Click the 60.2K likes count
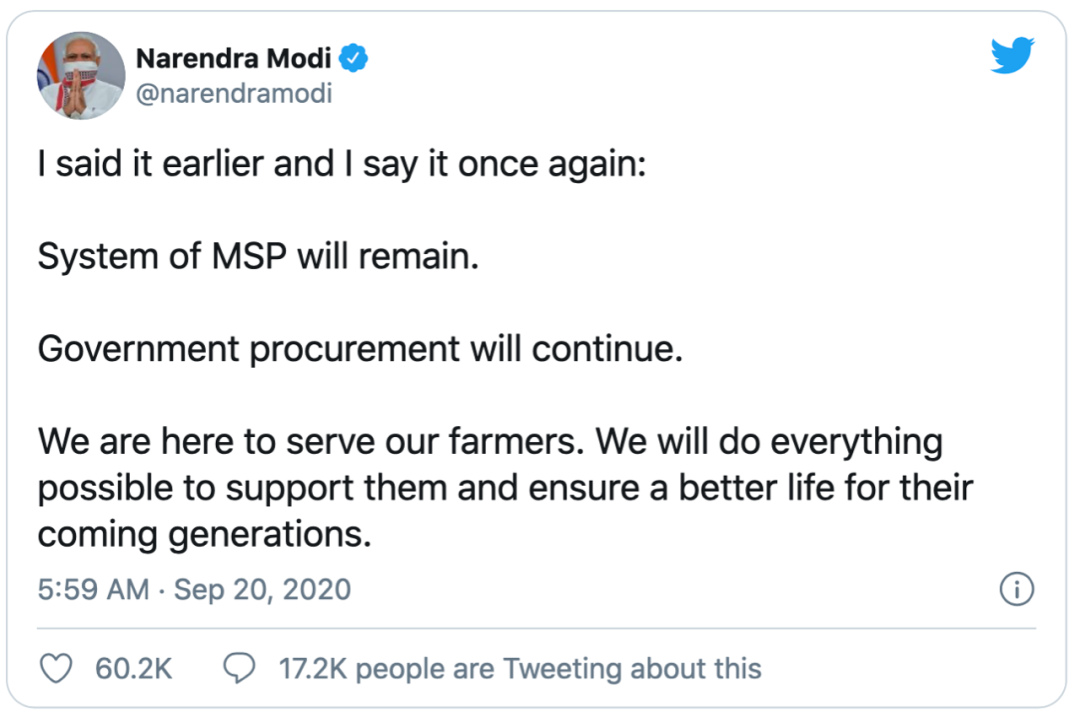This screenshot has width=1080, height=723. pyautogui.click(x=134, y=669)
